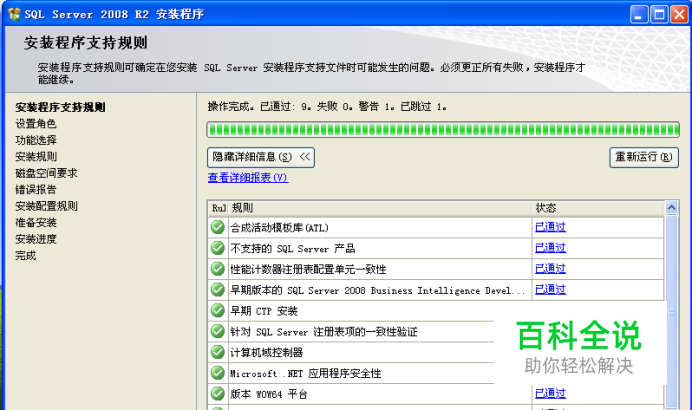Maximize the SQL Server 2008 R2 安装程序 window
Image resolution: width=692 pixels, height=410 pixels.
click(x=659, y=15)
